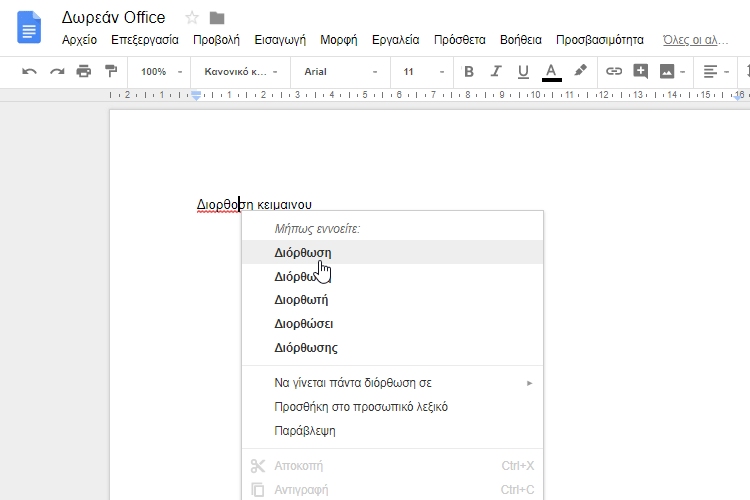This screenshot has width=750, height=500.
Task: Choose suggestion 'Διορθωτή' from context menu
Action: coord(301,300)
